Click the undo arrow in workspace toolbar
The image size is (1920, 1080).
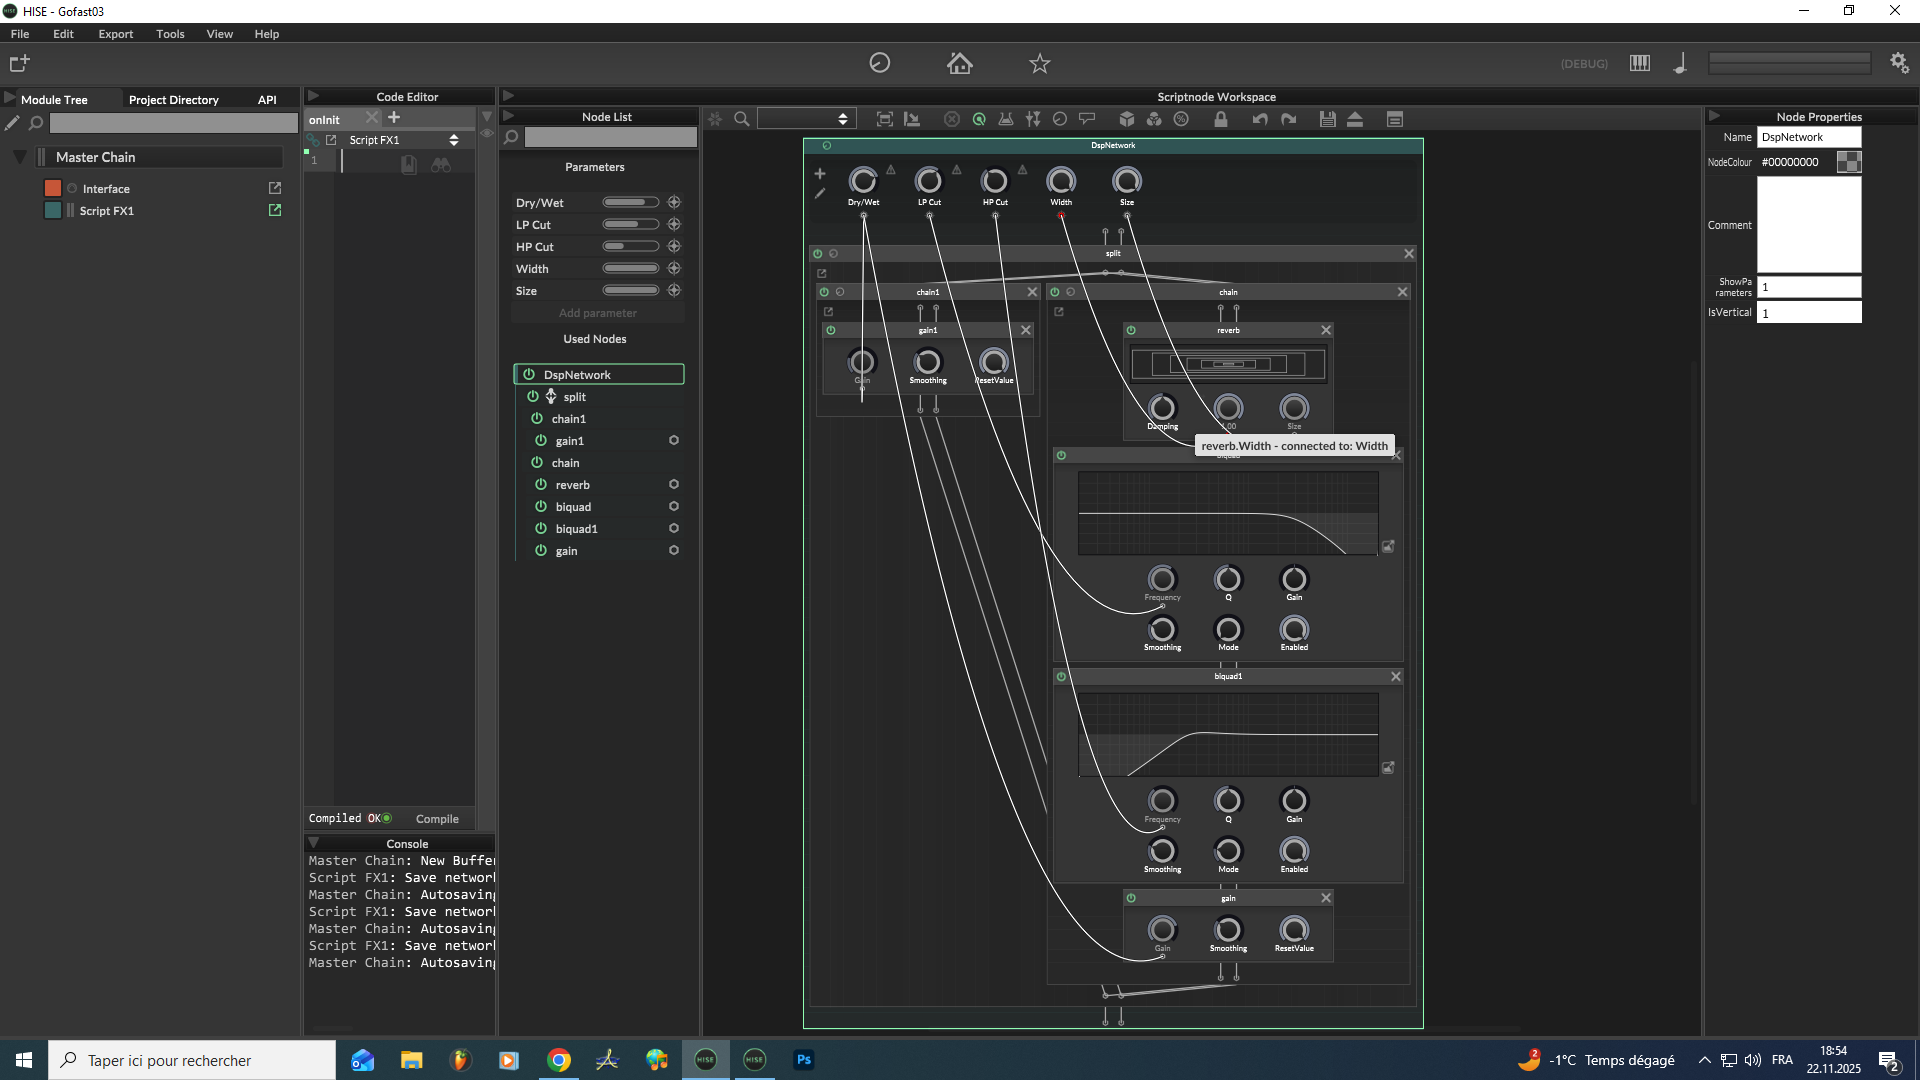pos(1260,119)
